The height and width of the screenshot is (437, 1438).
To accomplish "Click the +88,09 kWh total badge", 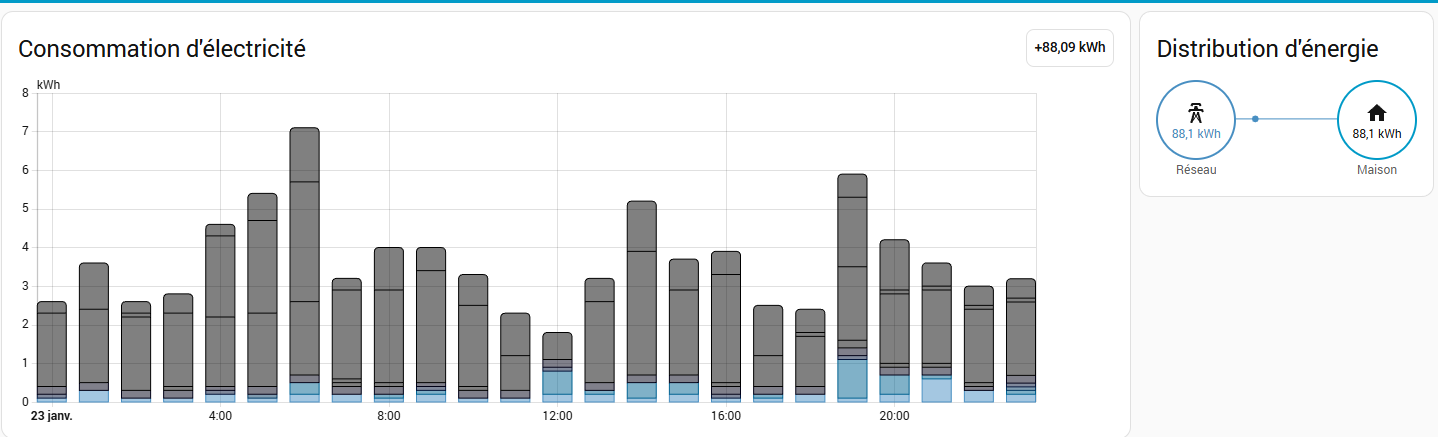I will tap(1069, 48).
